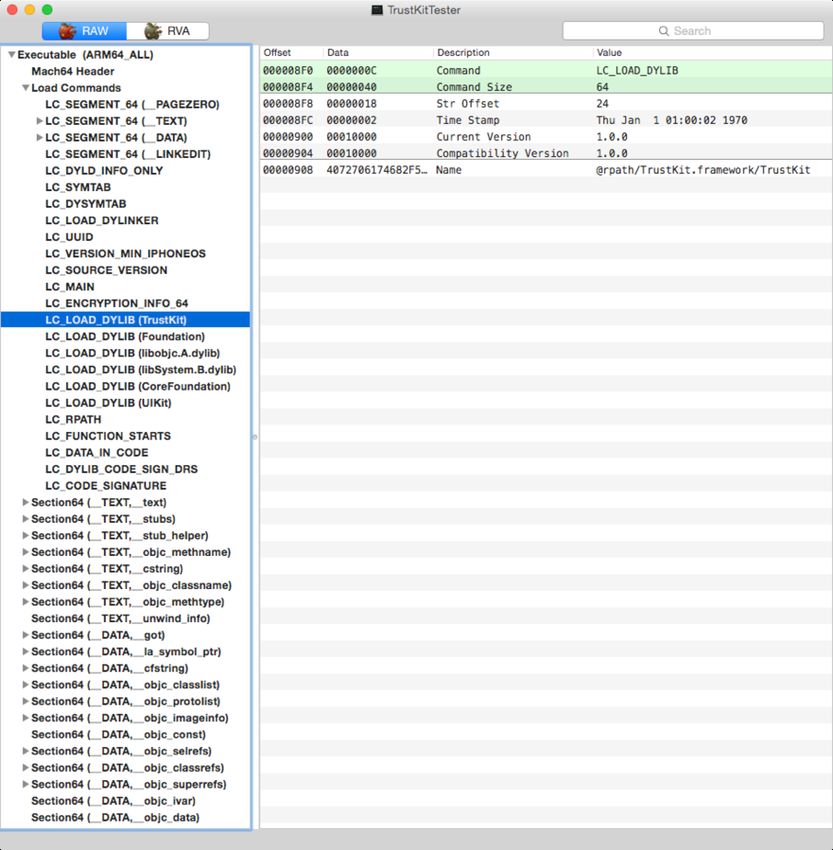Viewport: 833px width, 850px height.
Task: Click the Description column header
Action: 513,53
